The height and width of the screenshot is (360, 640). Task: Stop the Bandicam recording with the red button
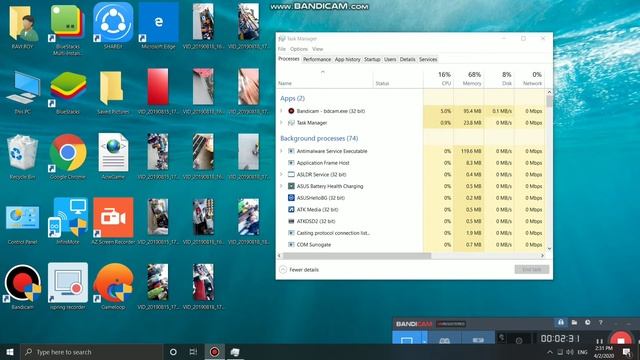[x=621, y=340]
